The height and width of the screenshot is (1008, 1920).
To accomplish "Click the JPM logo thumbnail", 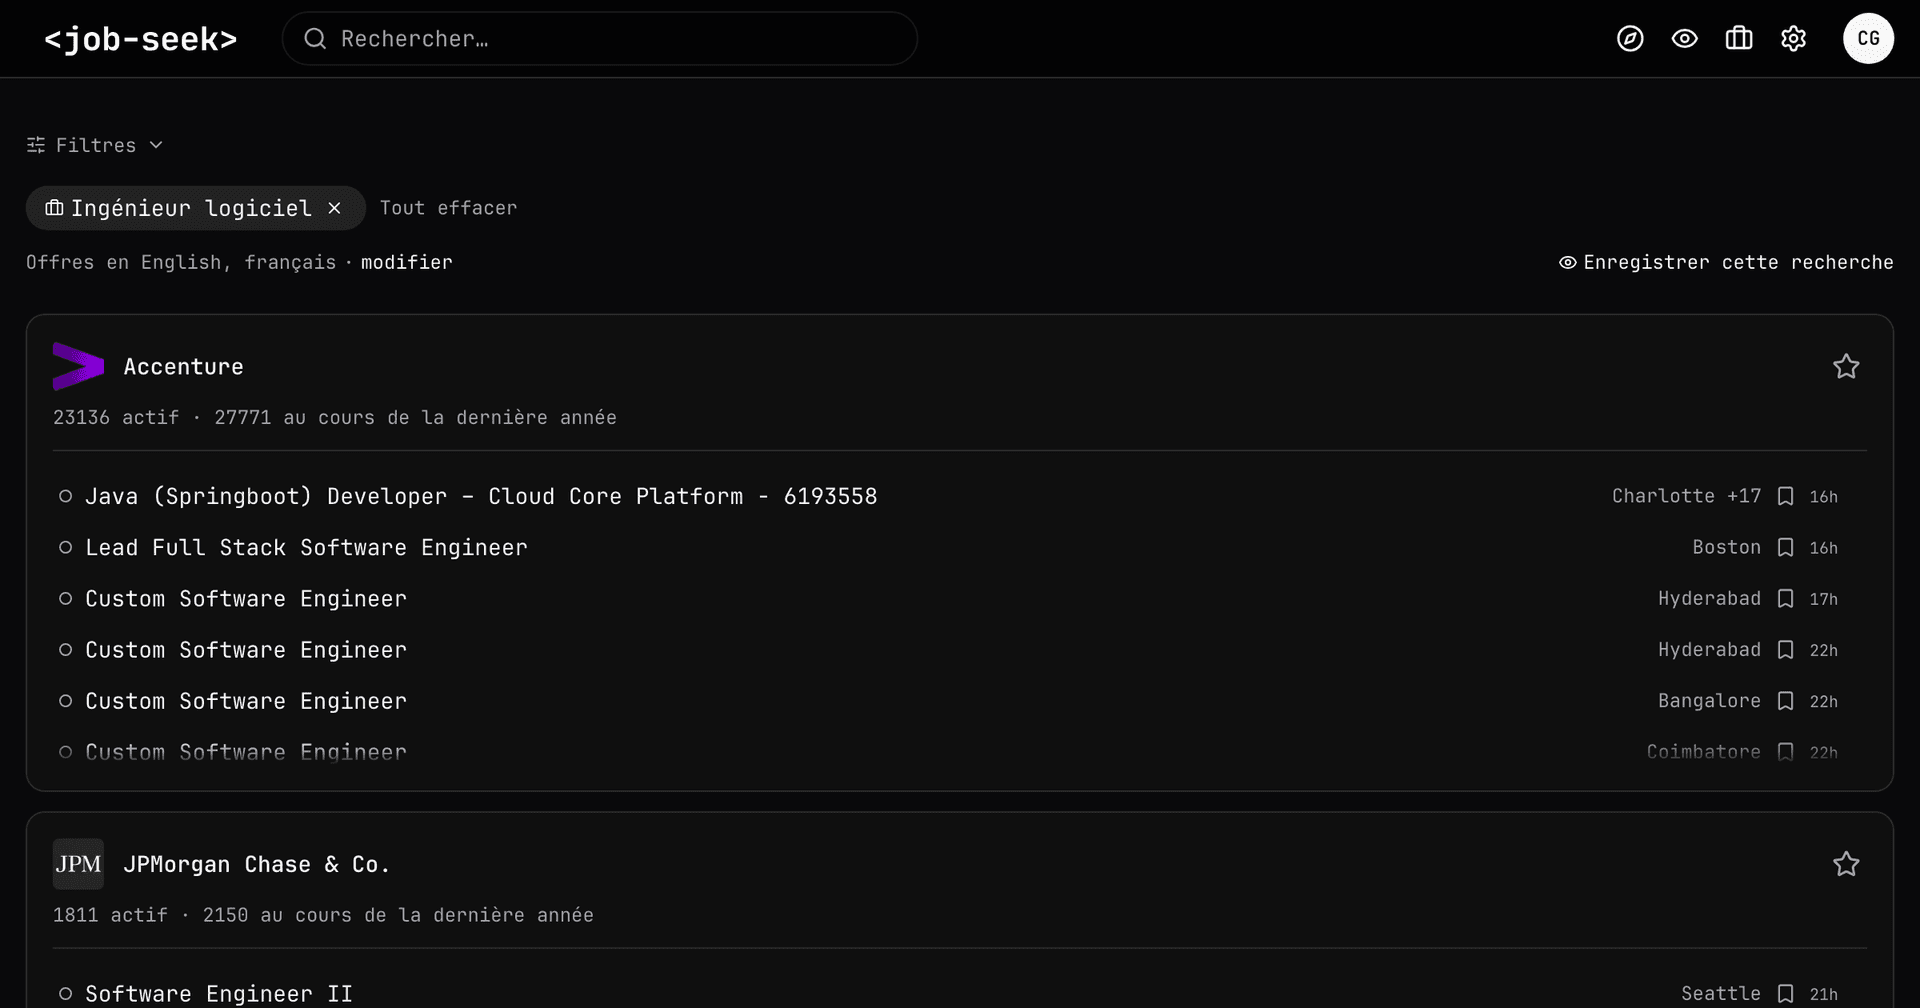I will pyautogui.click(x=78, y=864).
